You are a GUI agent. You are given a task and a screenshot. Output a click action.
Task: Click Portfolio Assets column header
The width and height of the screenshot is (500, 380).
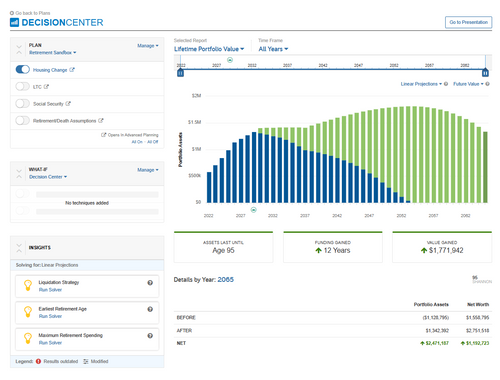click(431, 305)
